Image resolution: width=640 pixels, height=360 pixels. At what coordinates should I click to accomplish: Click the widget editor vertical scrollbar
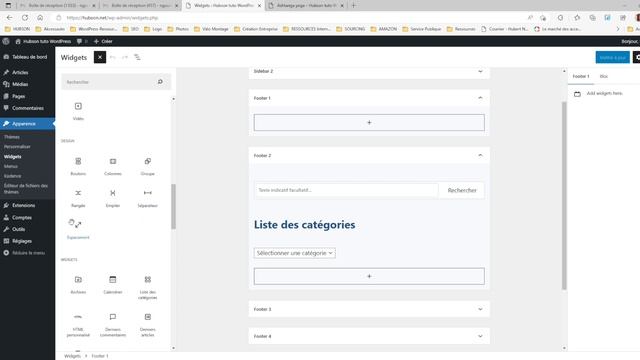tap(564, 196)
